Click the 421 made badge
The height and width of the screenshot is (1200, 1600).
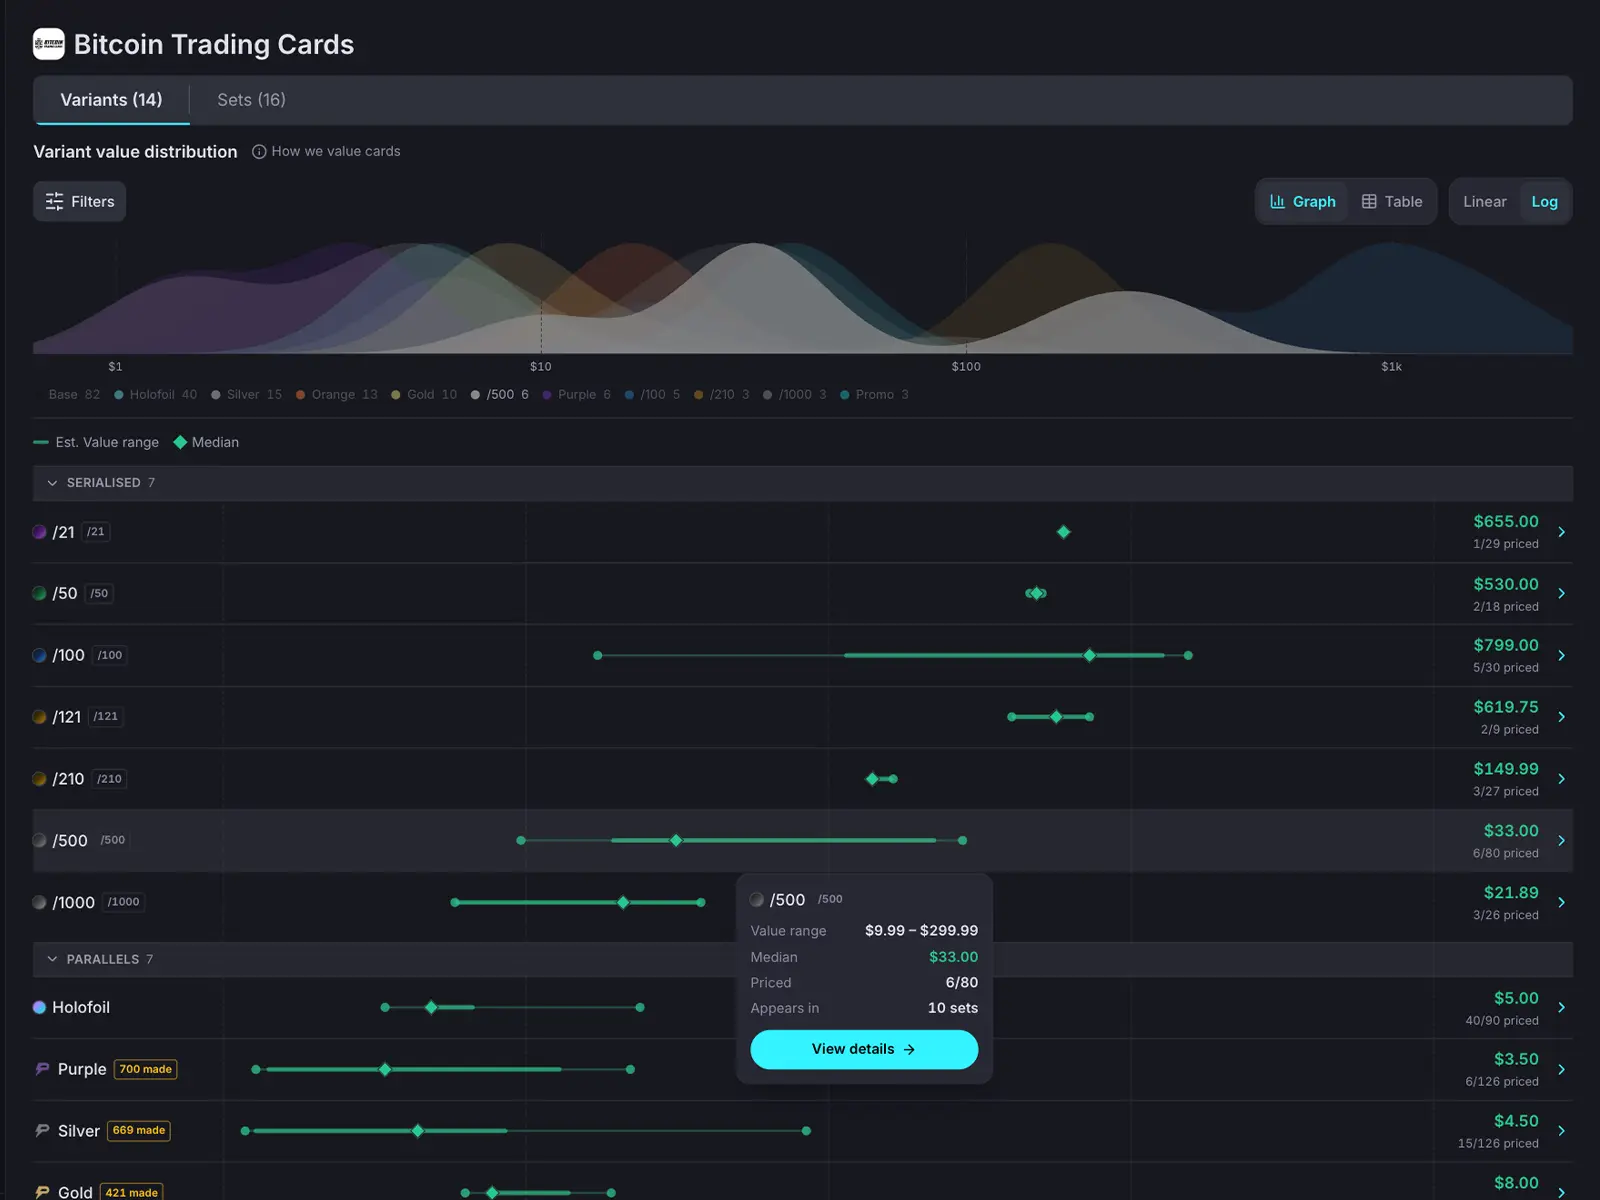(x=132, y=1192)
